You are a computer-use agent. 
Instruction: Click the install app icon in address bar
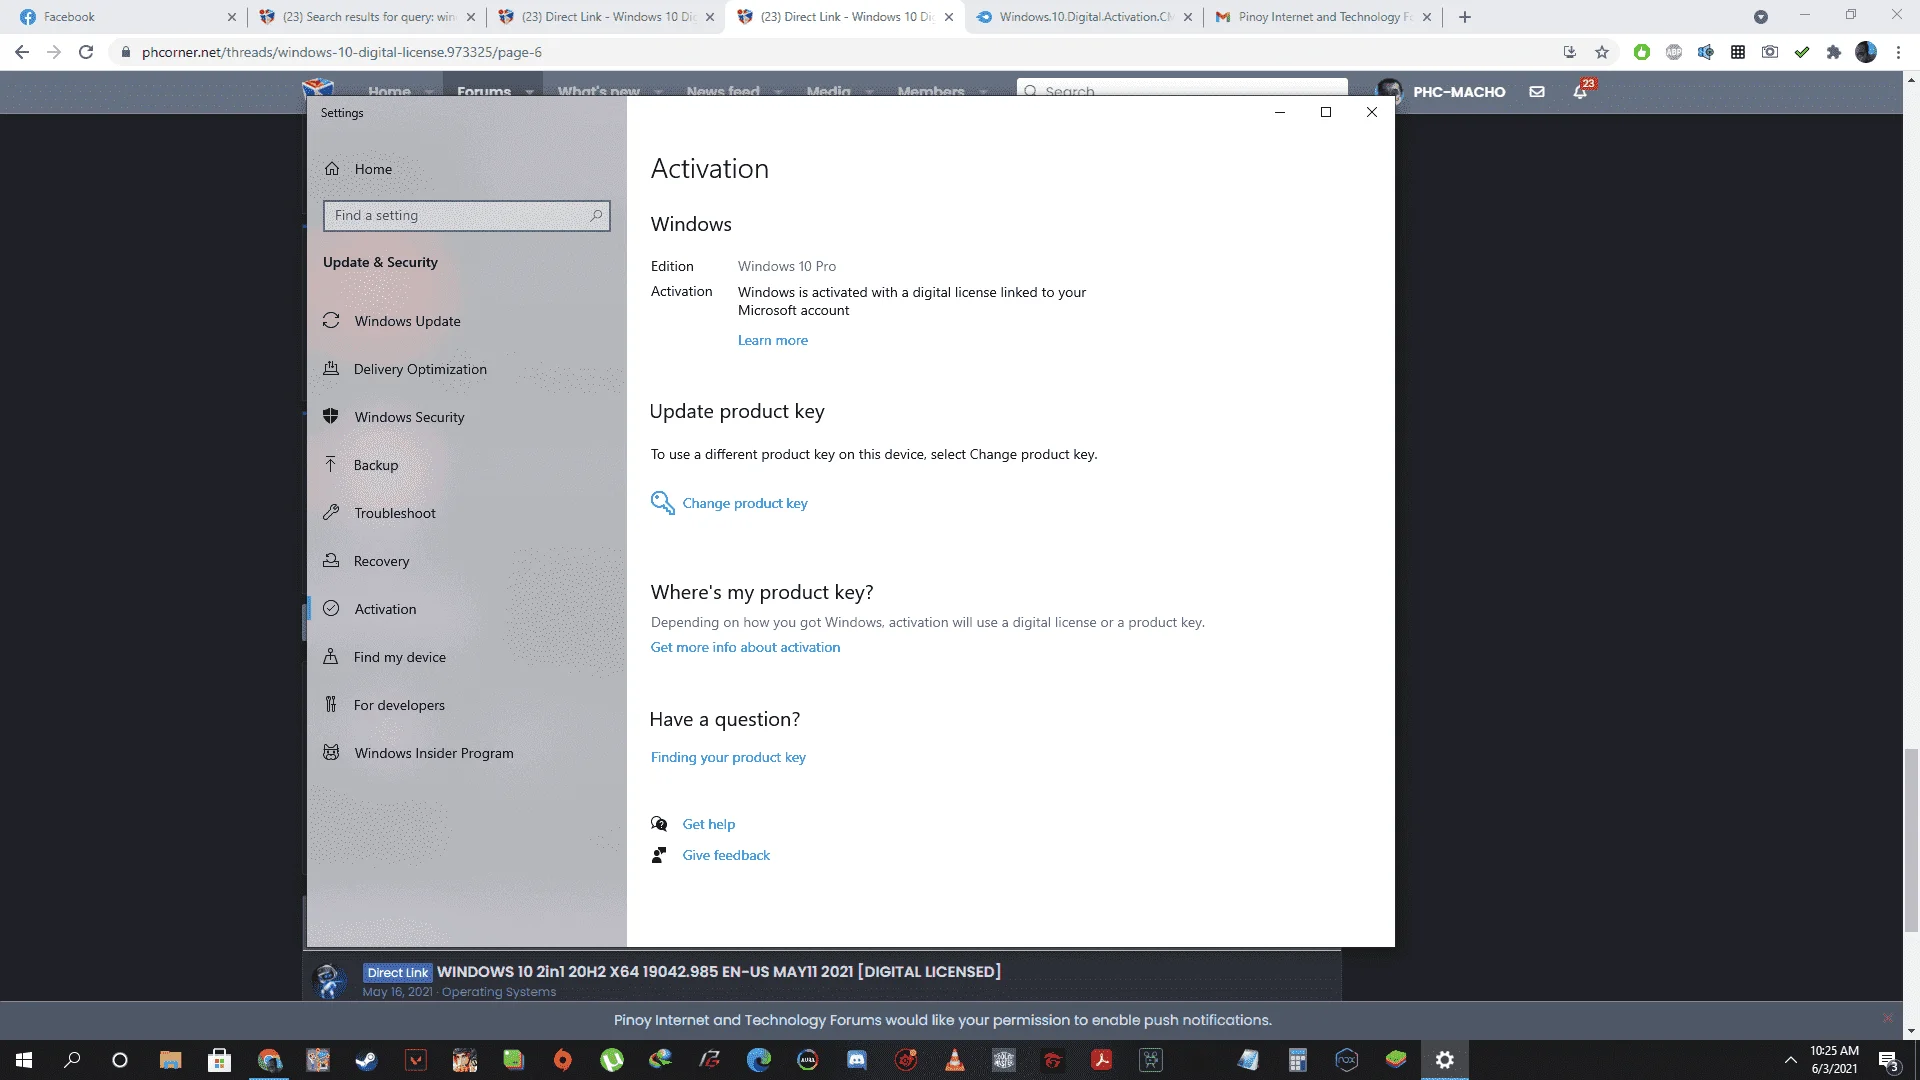tap(1569, 52)
